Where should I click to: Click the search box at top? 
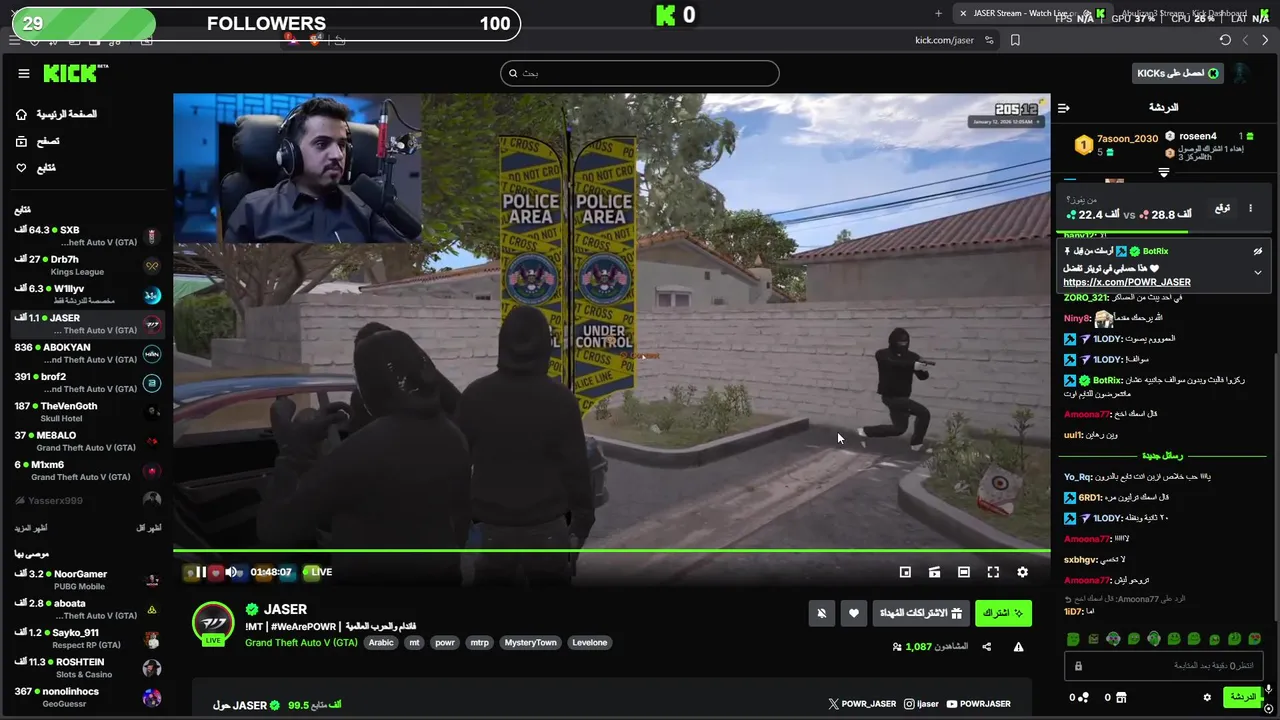[640, 73]
